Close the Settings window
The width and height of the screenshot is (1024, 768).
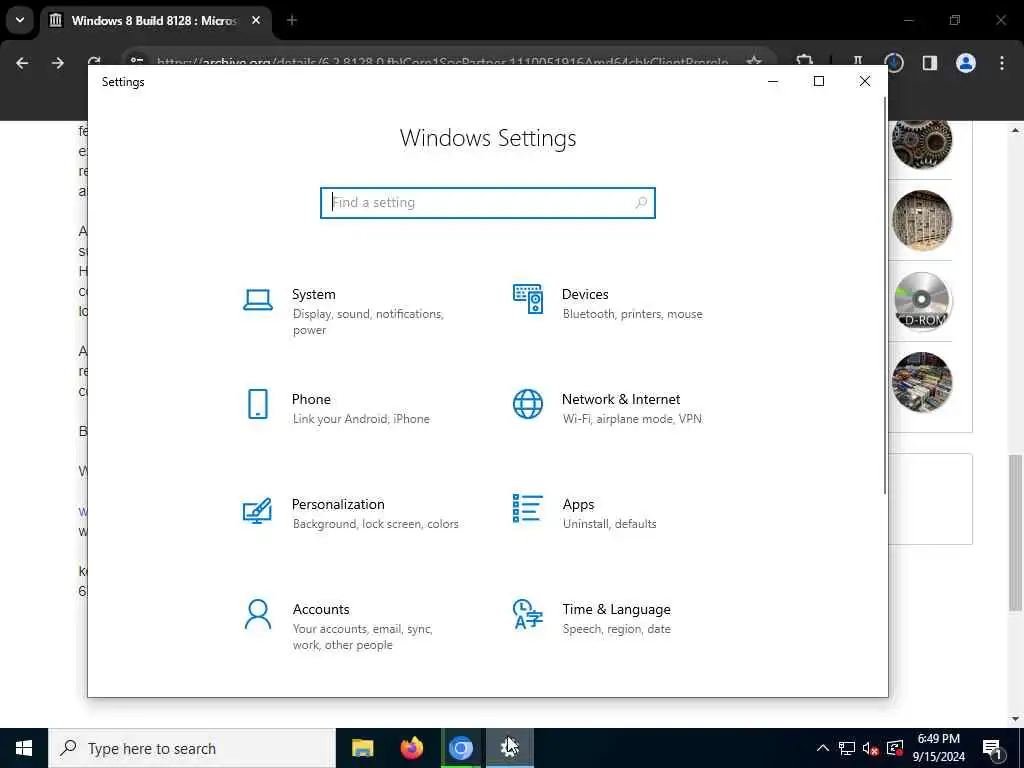point(865,81)
